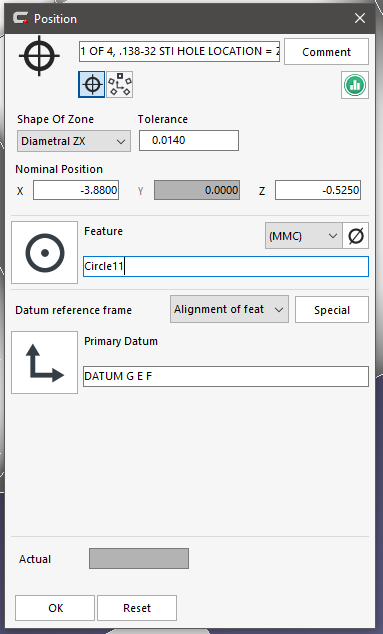The width and height of the screenshot is (383, 634).
Task: Click the Z nominal position field
Action: coord(318,190)
